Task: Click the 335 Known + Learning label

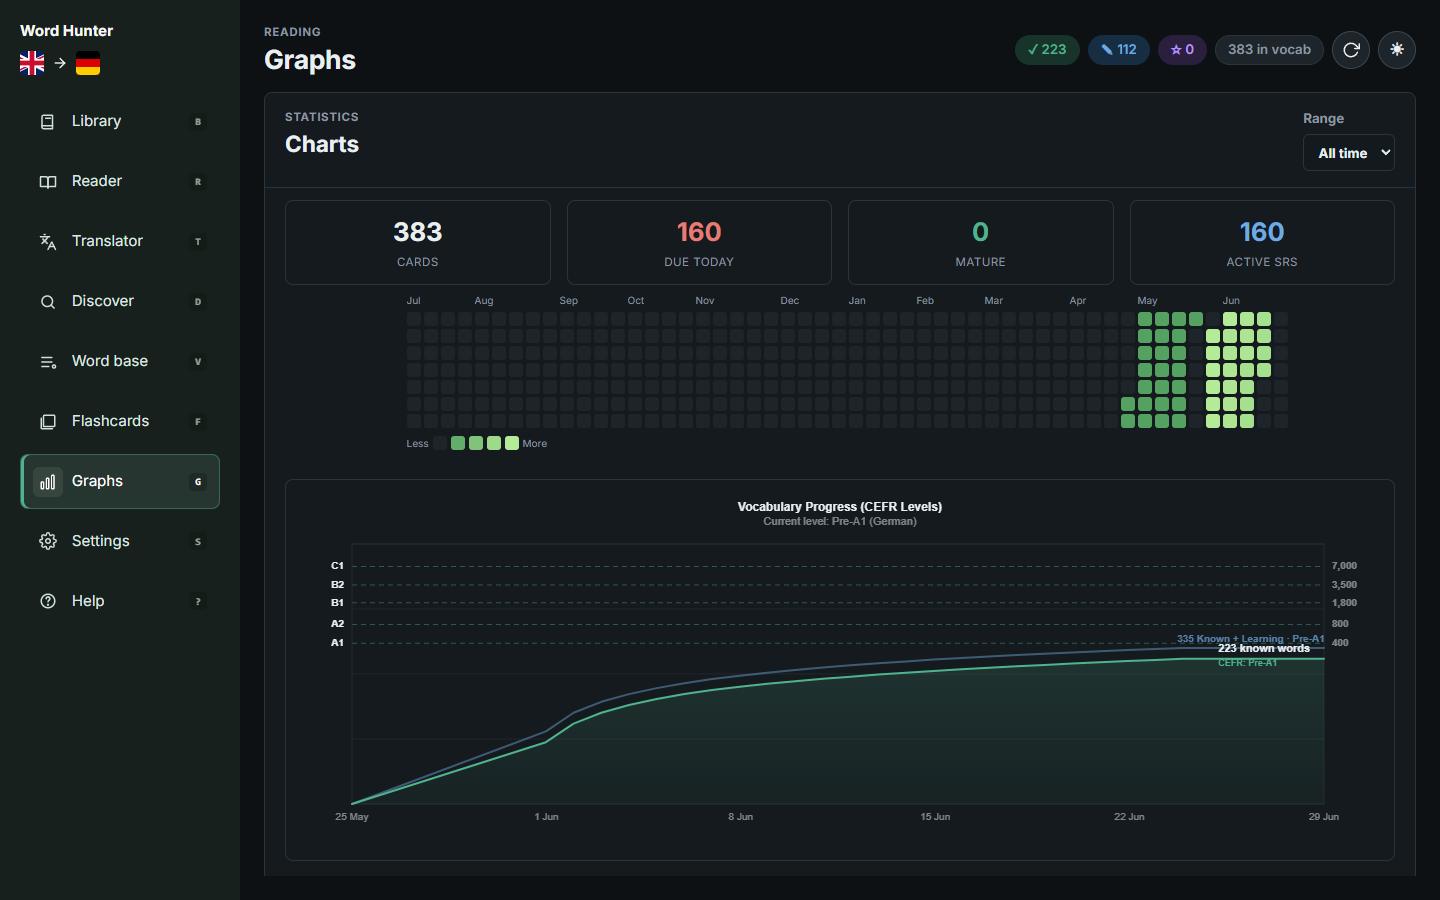Action: point(1250,638)
